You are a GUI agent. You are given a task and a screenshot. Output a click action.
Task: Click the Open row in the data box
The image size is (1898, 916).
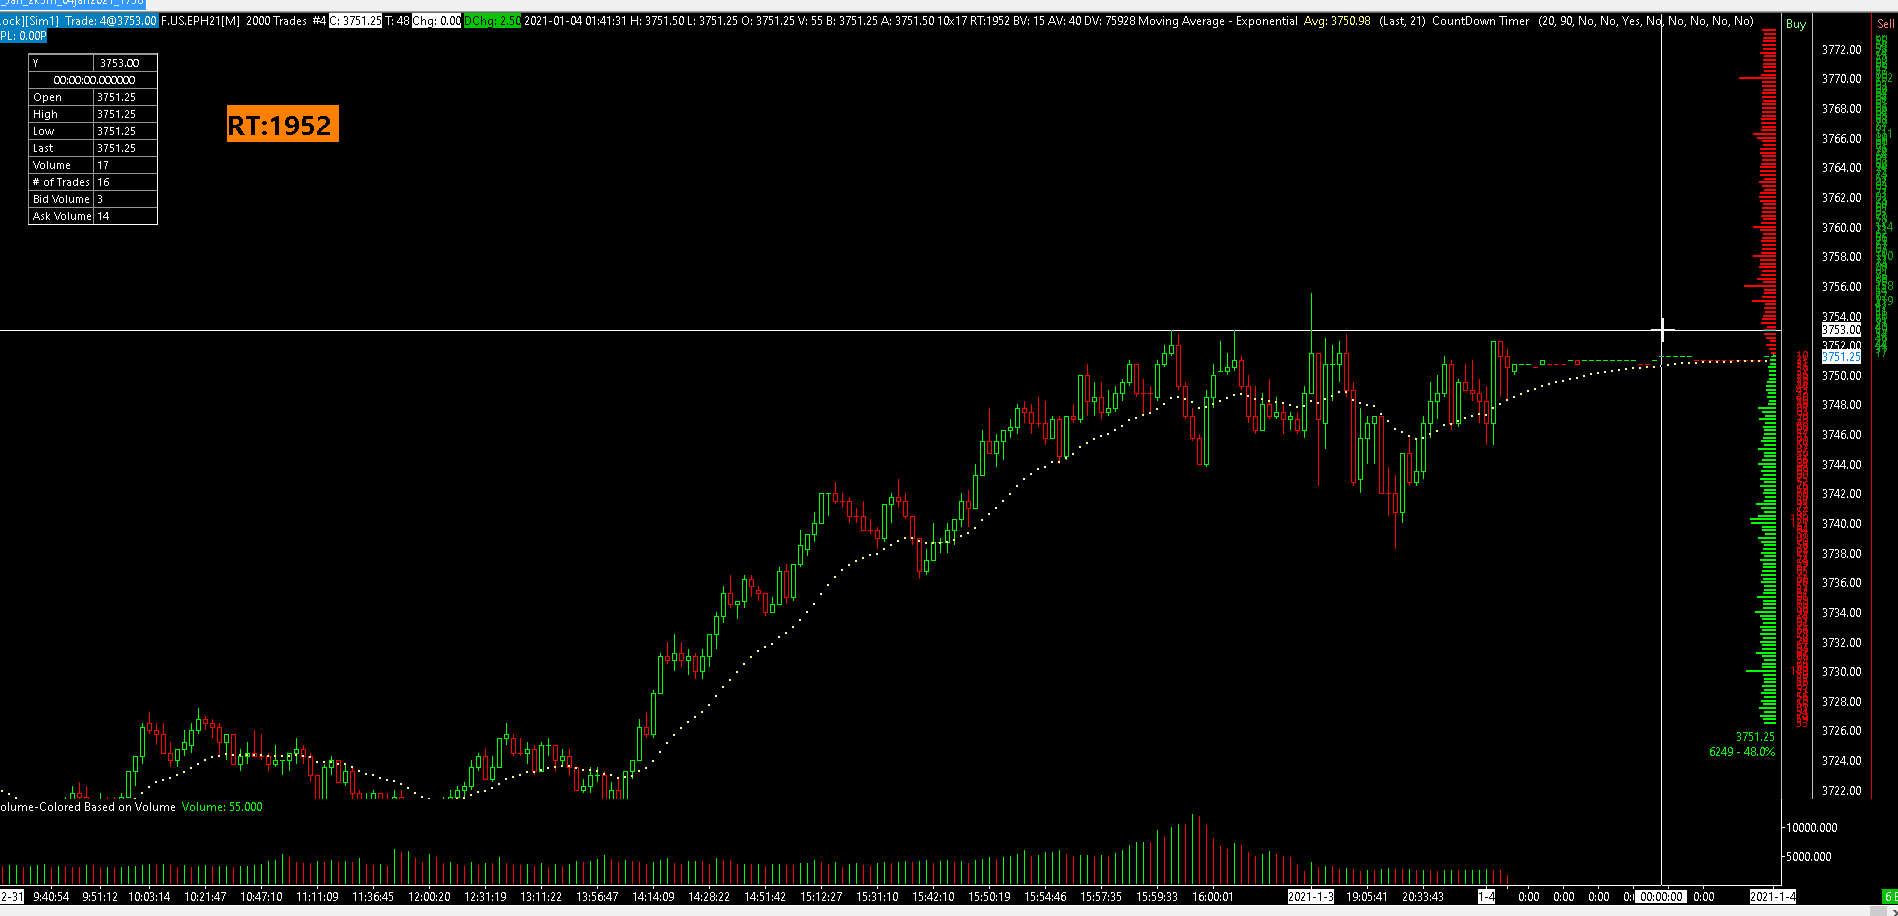pyautogui.click(x=93, y=97)
